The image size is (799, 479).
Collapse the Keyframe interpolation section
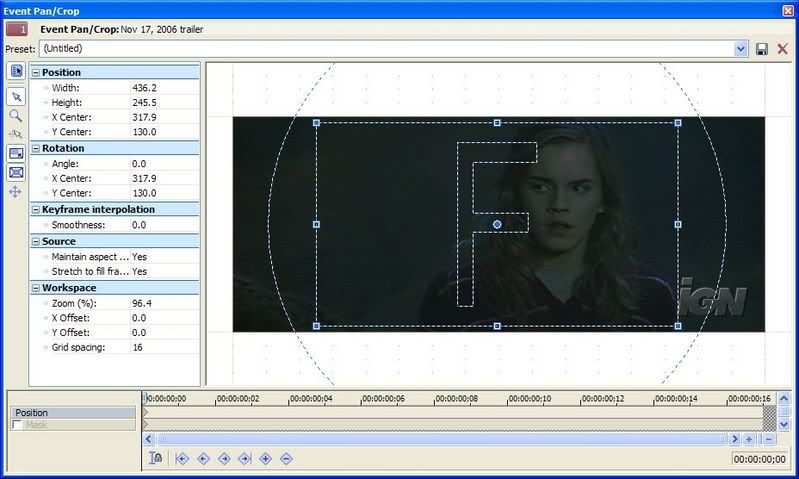36,209
